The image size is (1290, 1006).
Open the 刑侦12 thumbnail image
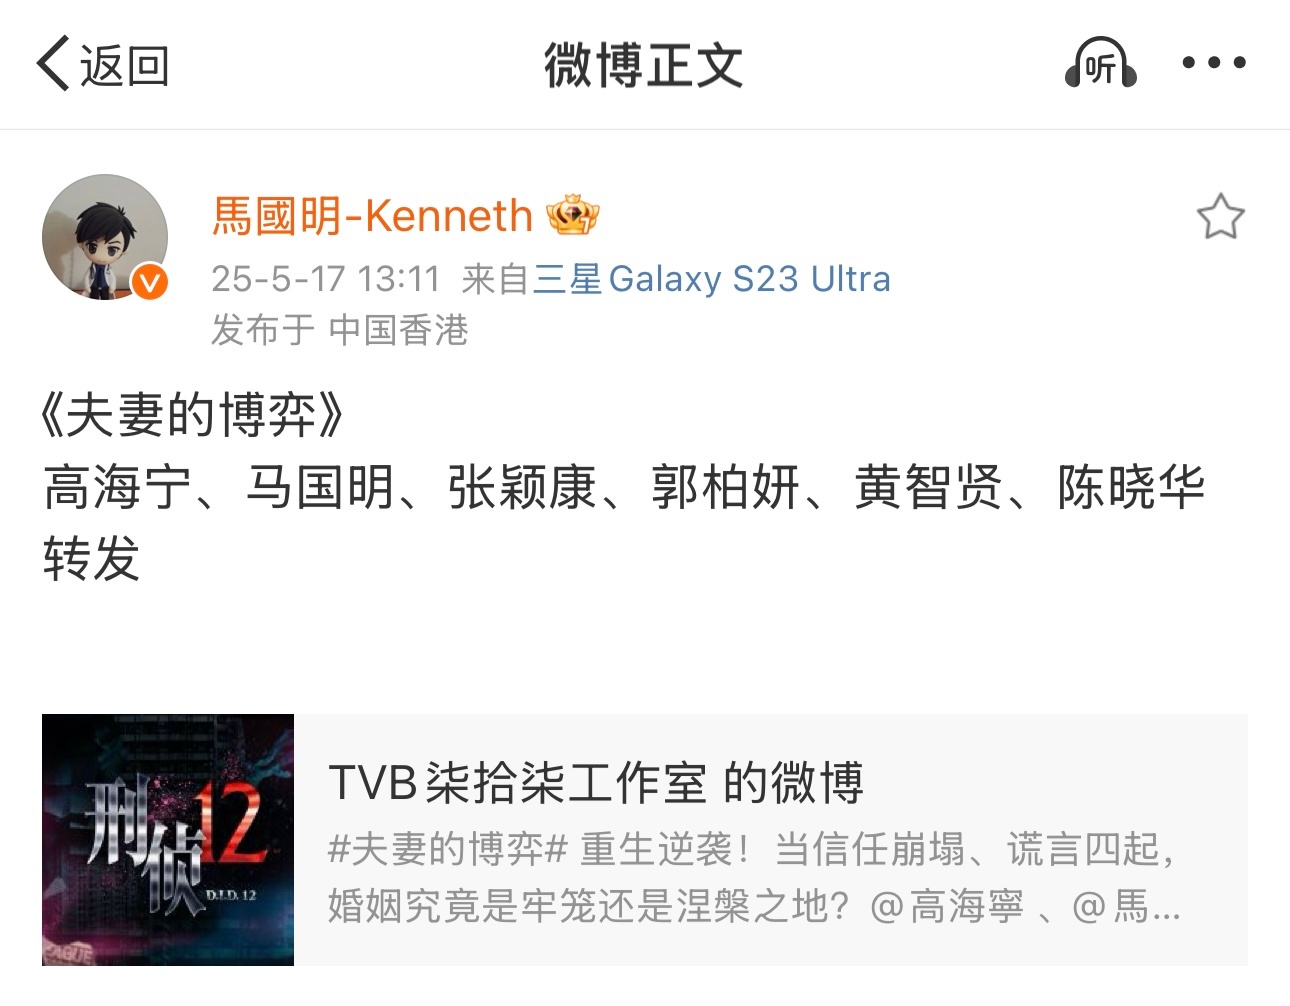(x=168, y=840)
